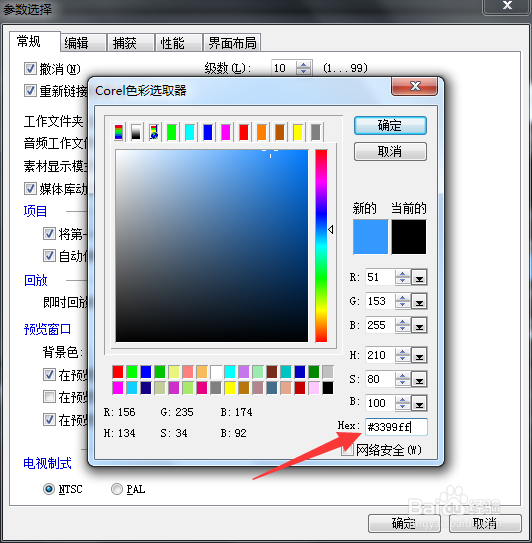Toggle the 网络安全 checkbox
Viewport: 532px width, 543px height.
pos(347,450)
